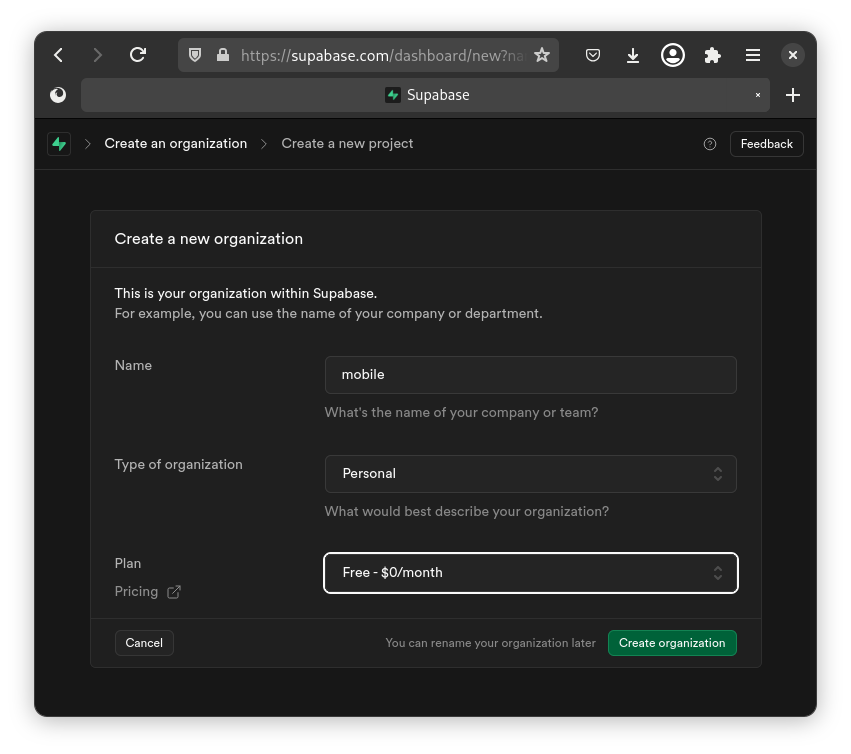851x754 pixels.
Task: Select the Create a new project breadcrumb
Action: (347, 143)
